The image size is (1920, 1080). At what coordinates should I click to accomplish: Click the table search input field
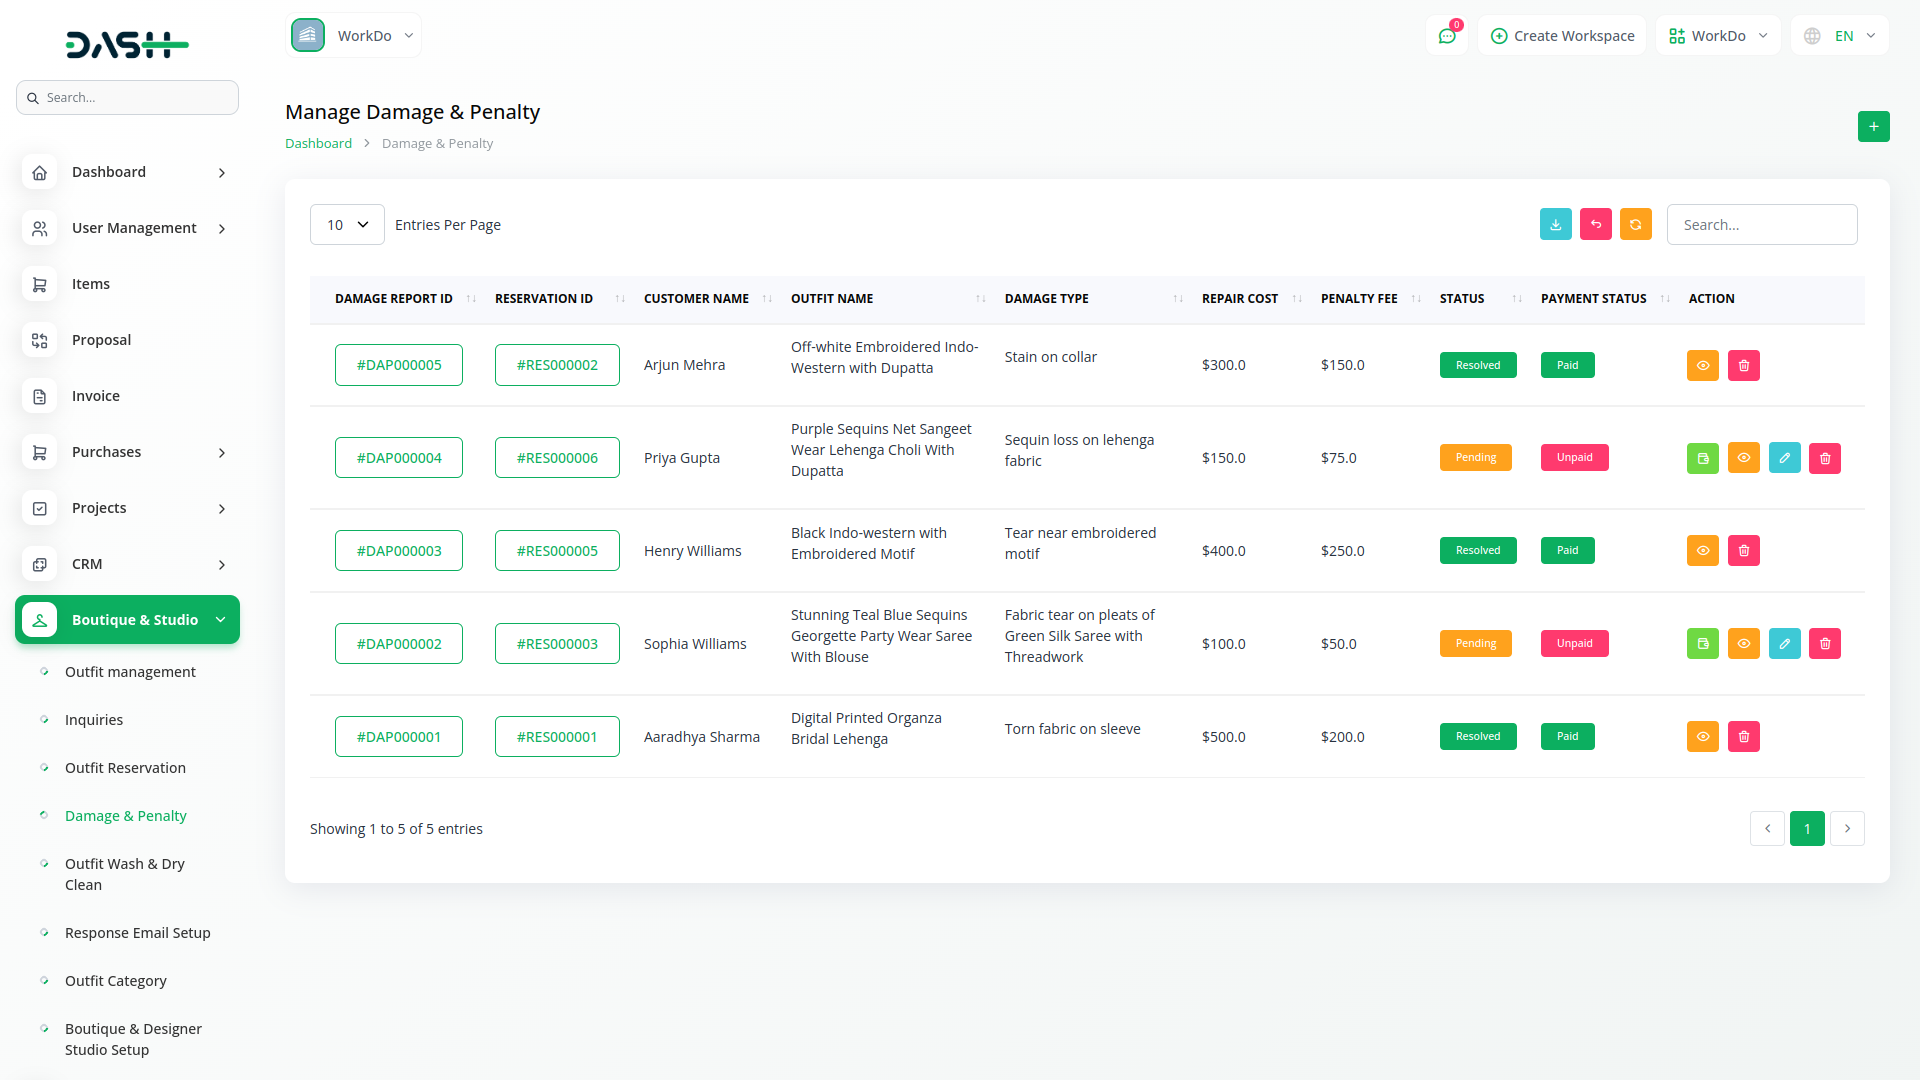click(x=1761, y=225)
